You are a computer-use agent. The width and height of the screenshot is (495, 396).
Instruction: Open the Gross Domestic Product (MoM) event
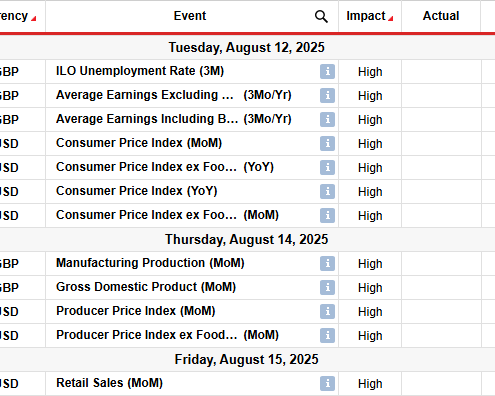coord(146,287)
